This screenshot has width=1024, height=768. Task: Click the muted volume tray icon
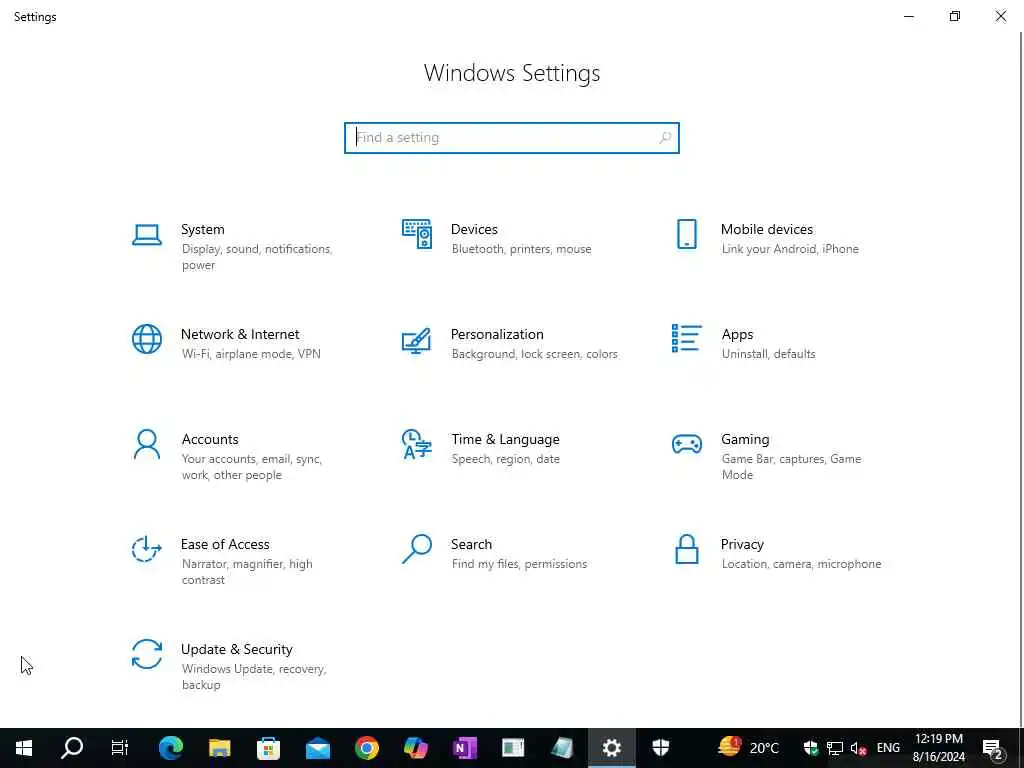tap(858, 748)
